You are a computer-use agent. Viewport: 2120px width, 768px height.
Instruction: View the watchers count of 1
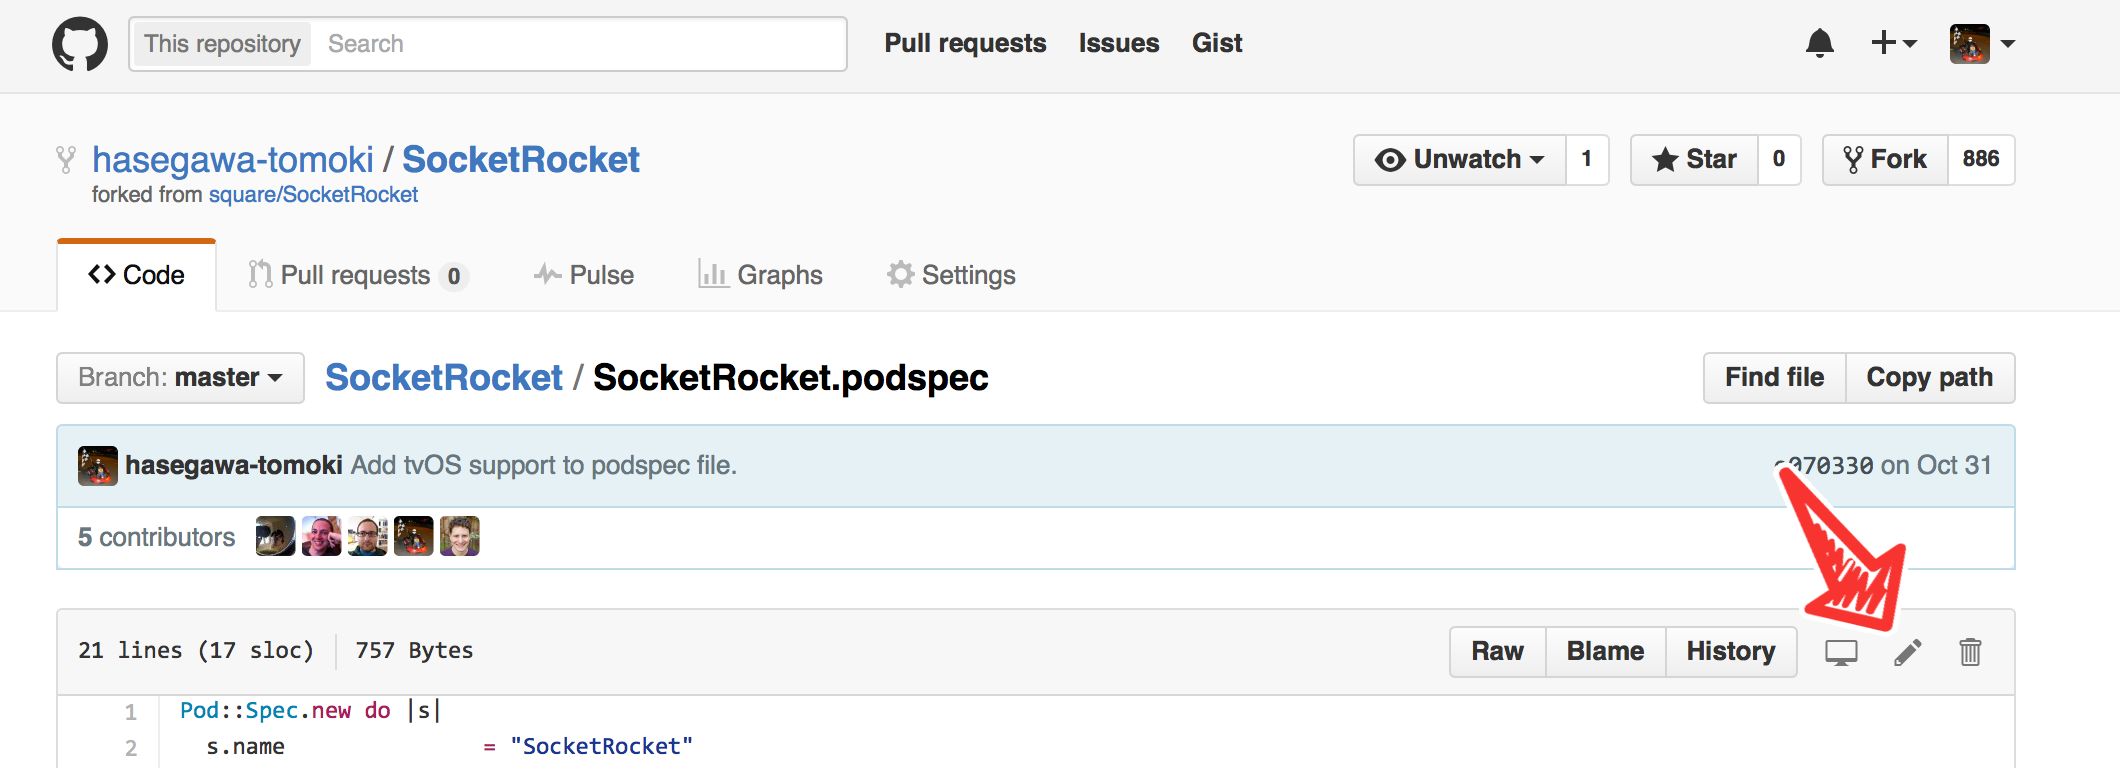click(1587, 160)
